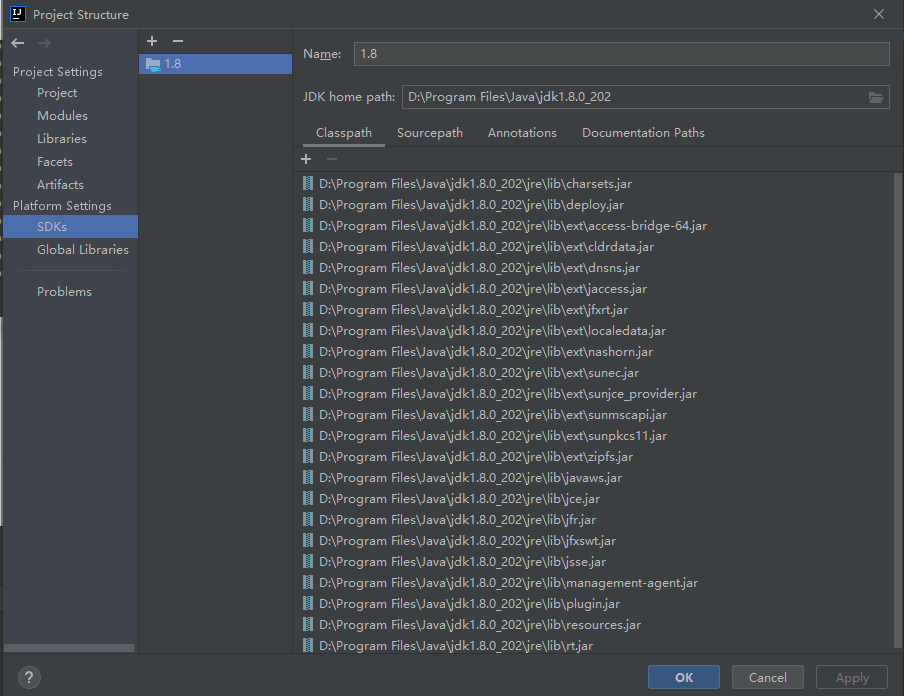Open Modules settings section

coord(62,115)
